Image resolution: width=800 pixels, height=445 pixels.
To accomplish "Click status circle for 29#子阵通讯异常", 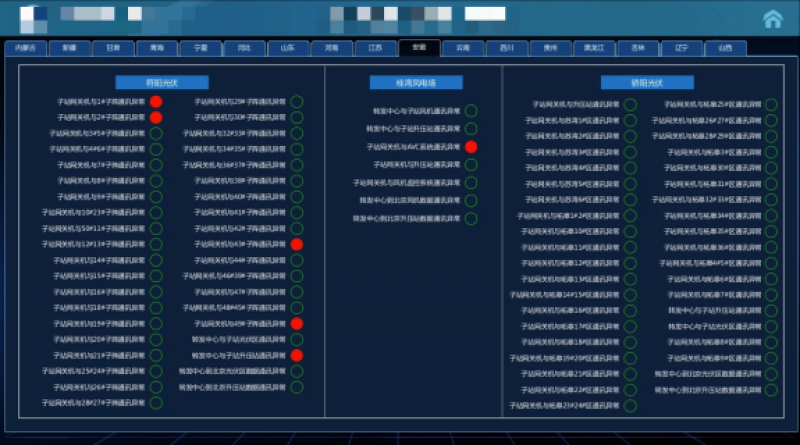I will 296,102.
